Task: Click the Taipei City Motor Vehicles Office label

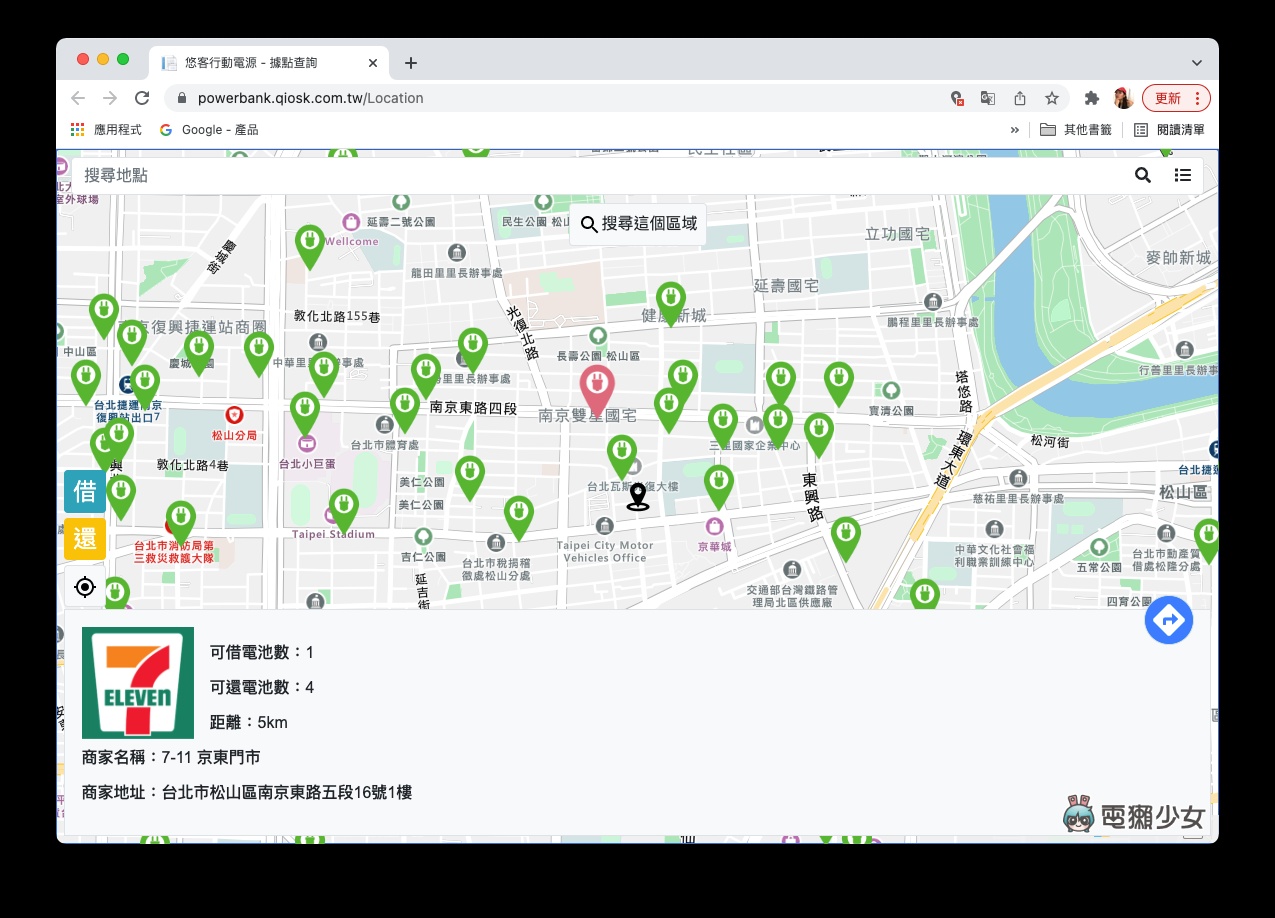Action: [x=606, y=552]
